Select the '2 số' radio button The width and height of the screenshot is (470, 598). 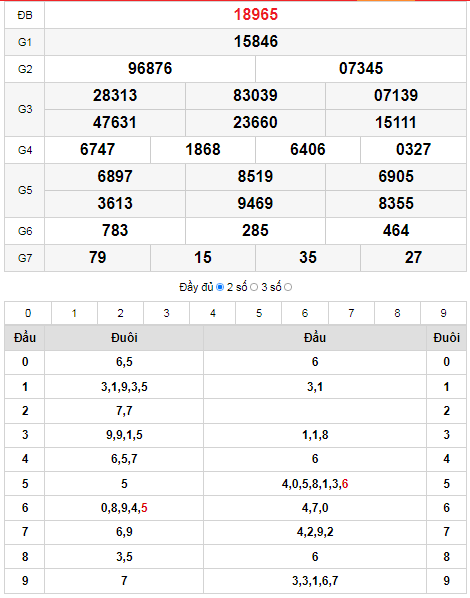[254, 287]
